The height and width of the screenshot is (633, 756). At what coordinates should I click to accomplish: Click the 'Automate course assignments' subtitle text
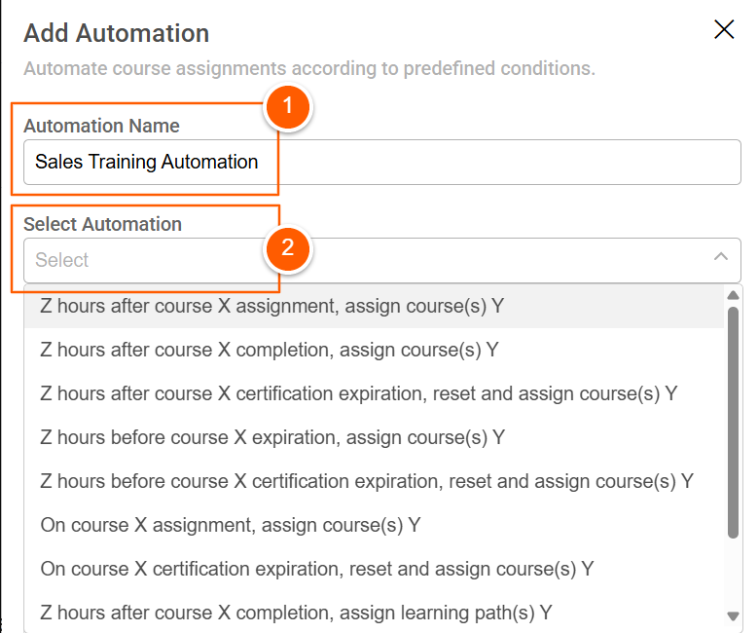click(x=310, y=68)
